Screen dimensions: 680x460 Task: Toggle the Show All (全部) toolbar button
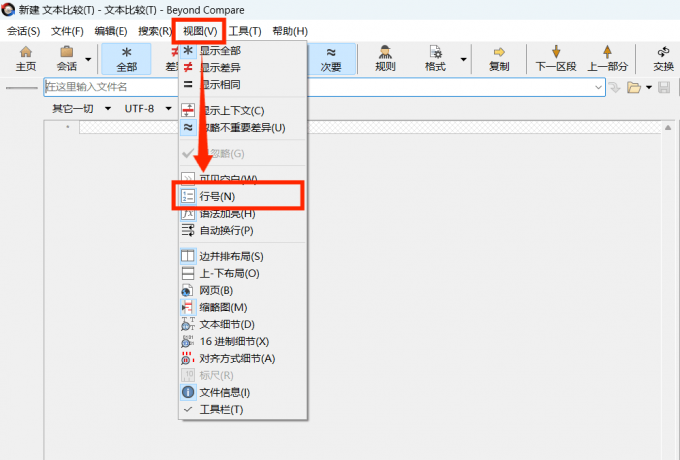point(126,59)
